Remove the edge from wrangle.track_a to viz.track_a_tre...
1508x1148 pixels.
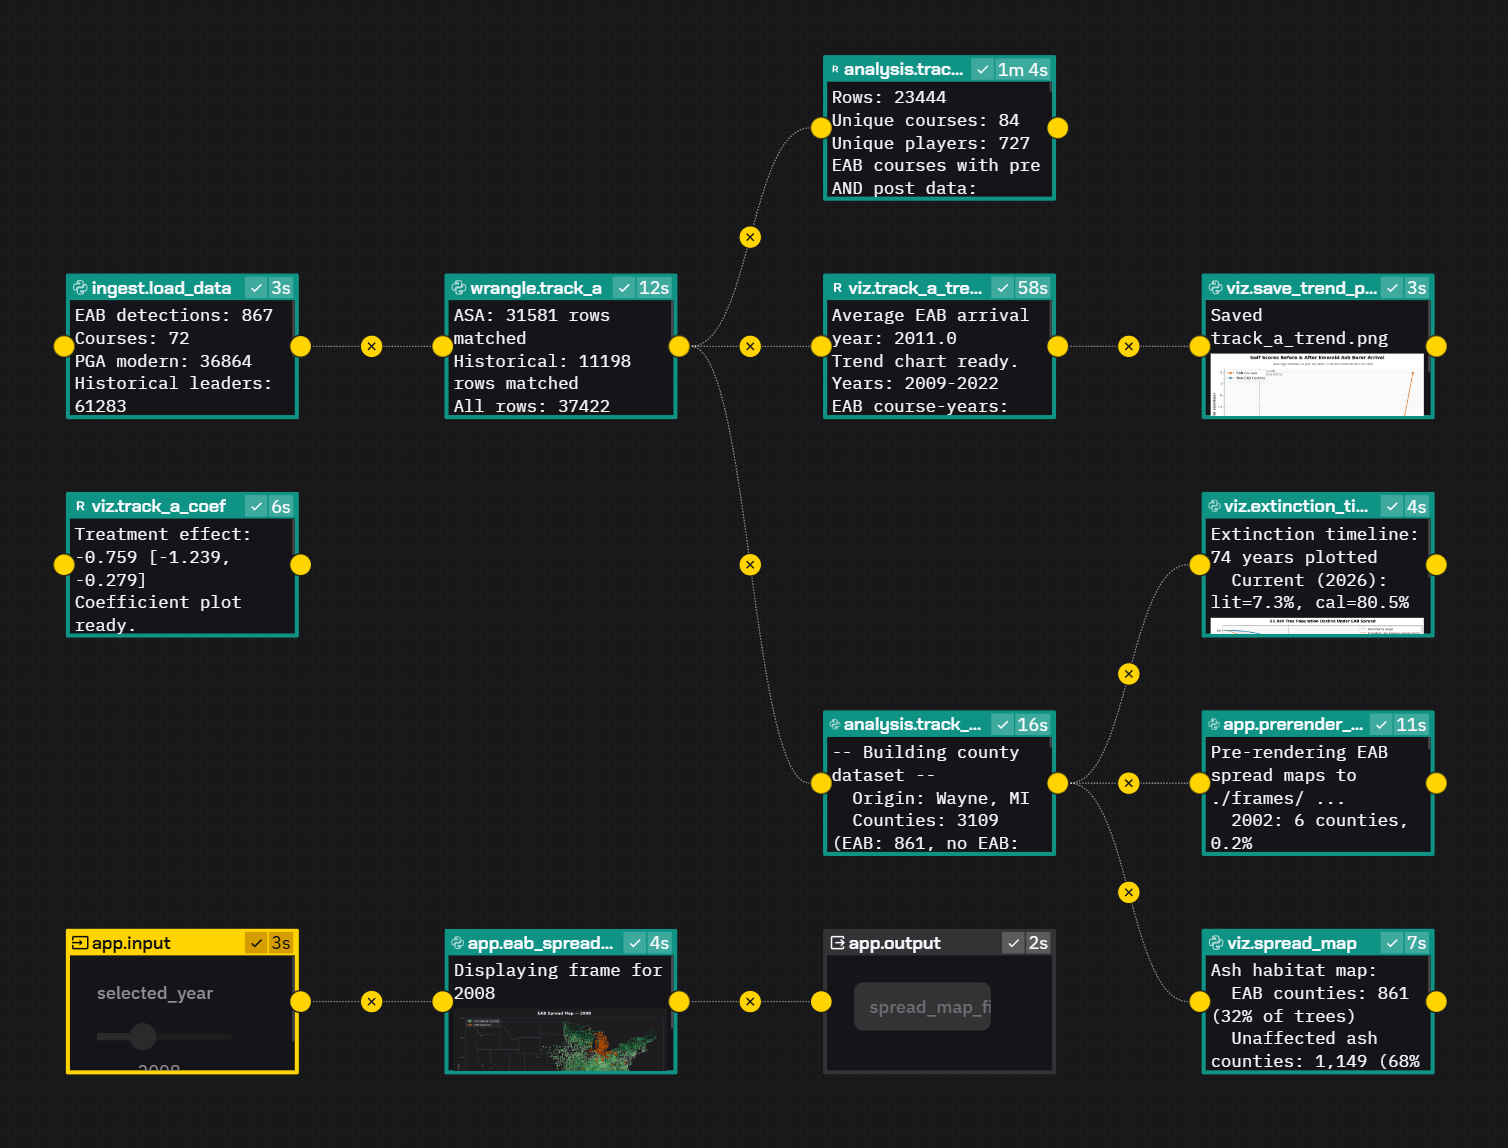(x=750, y=347)
